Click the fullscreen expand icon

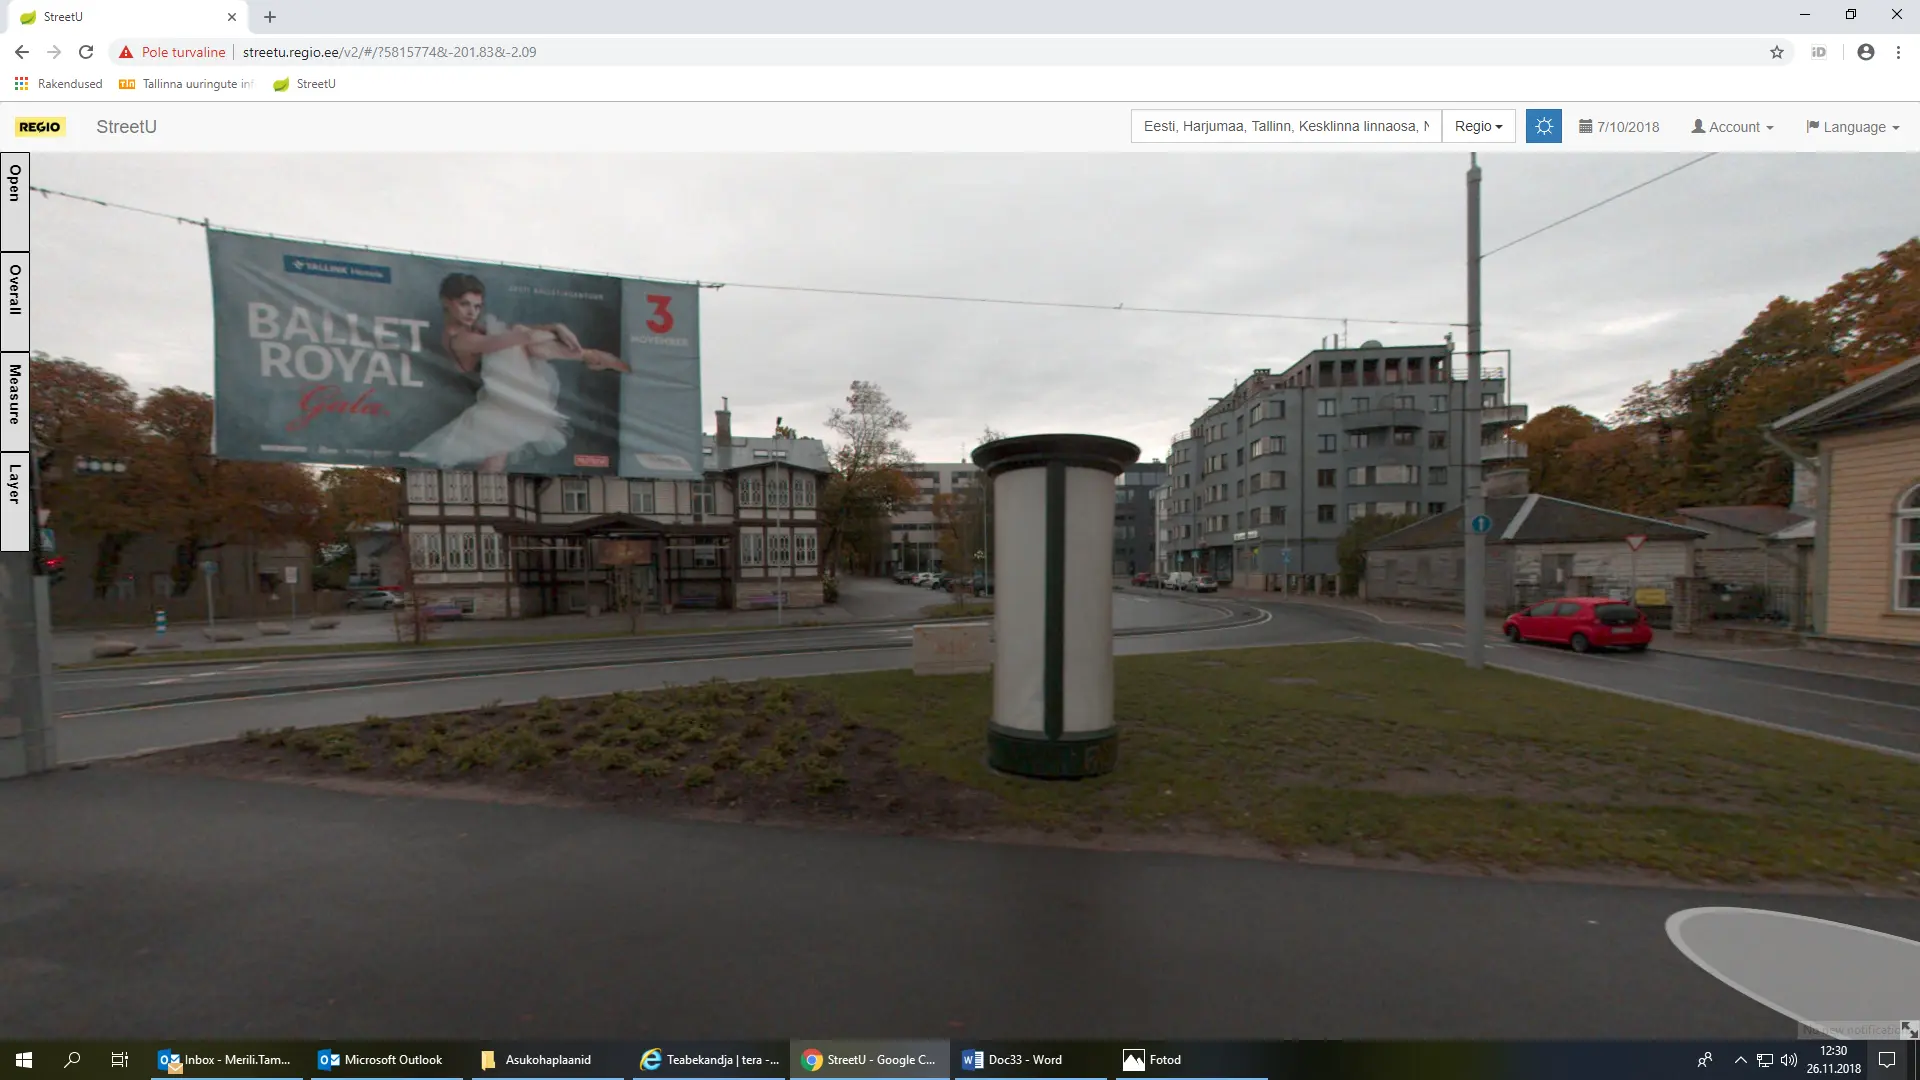tap(1908, 1029)
